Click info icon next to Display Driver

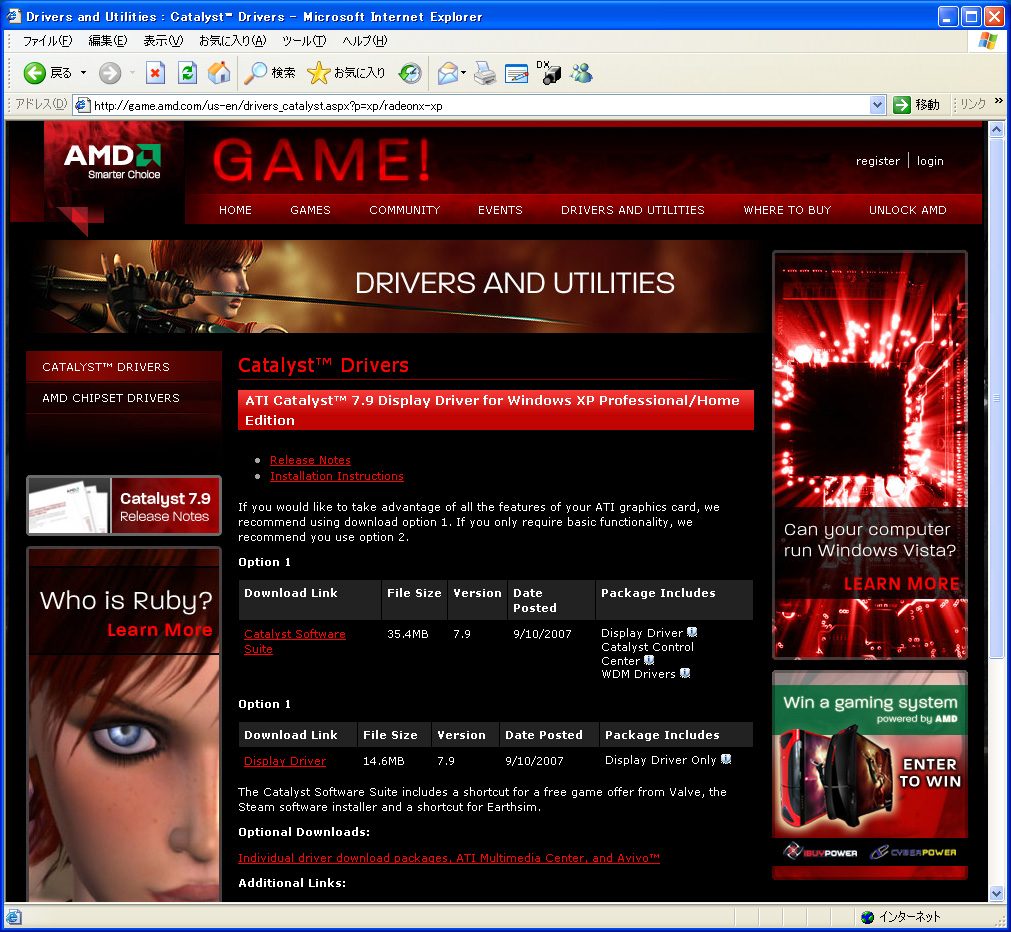(x=692, y=632)
